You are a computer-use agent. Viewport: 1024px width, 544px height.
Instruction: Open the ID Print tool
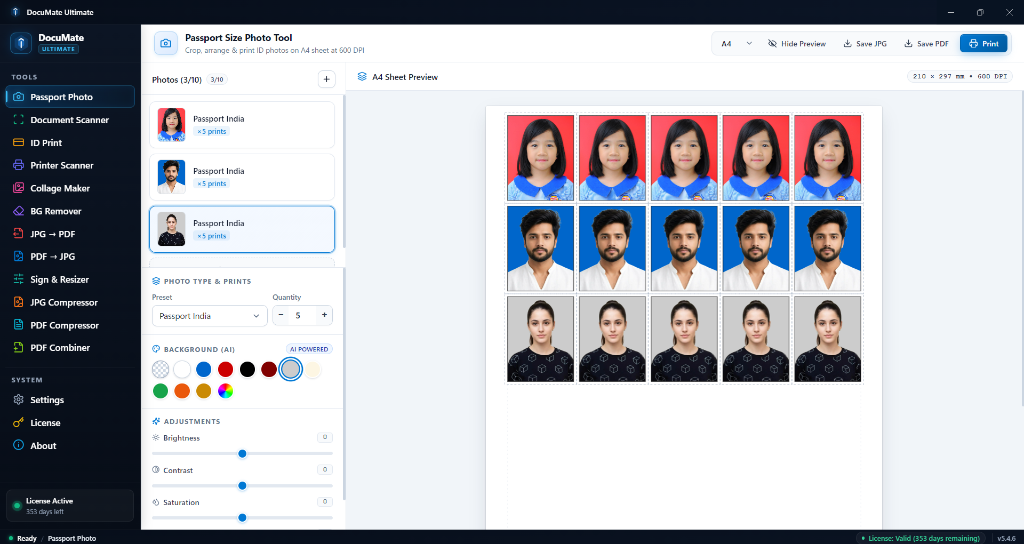70,142
